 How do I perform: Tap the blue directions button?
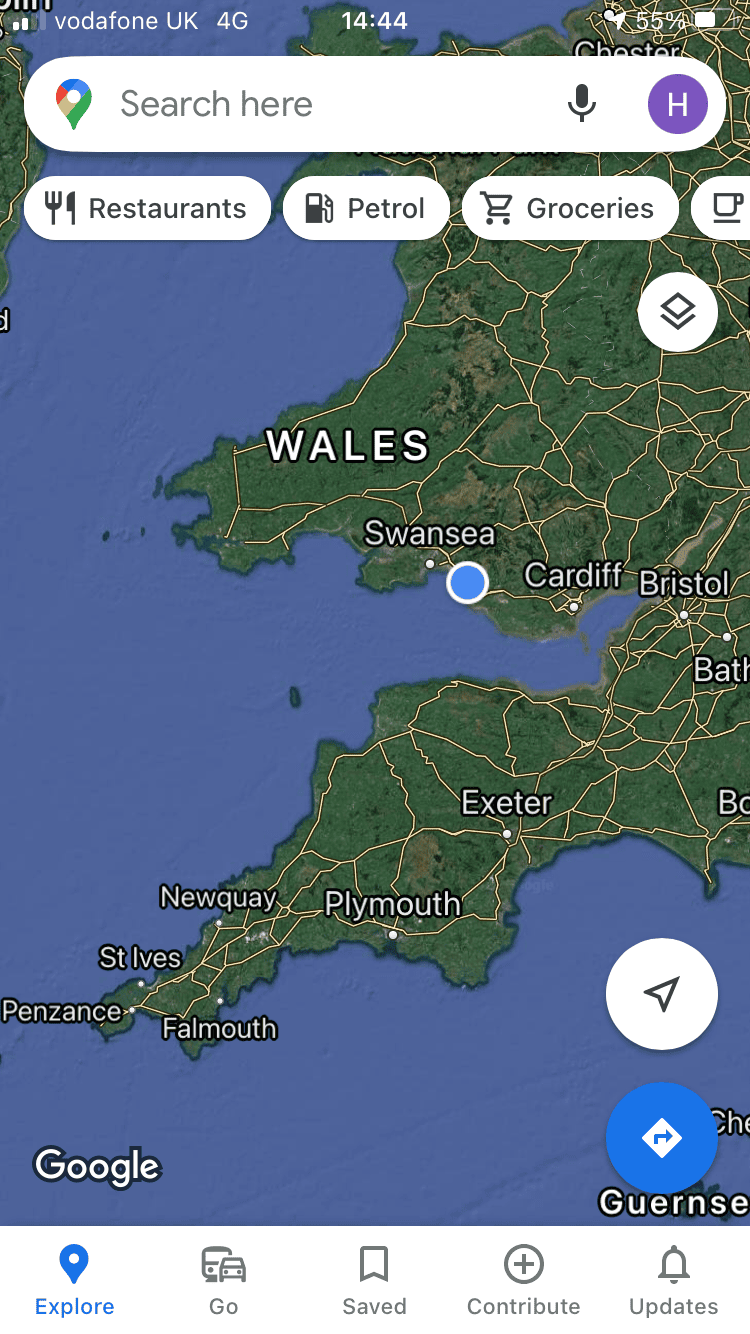coord(662,1138)
